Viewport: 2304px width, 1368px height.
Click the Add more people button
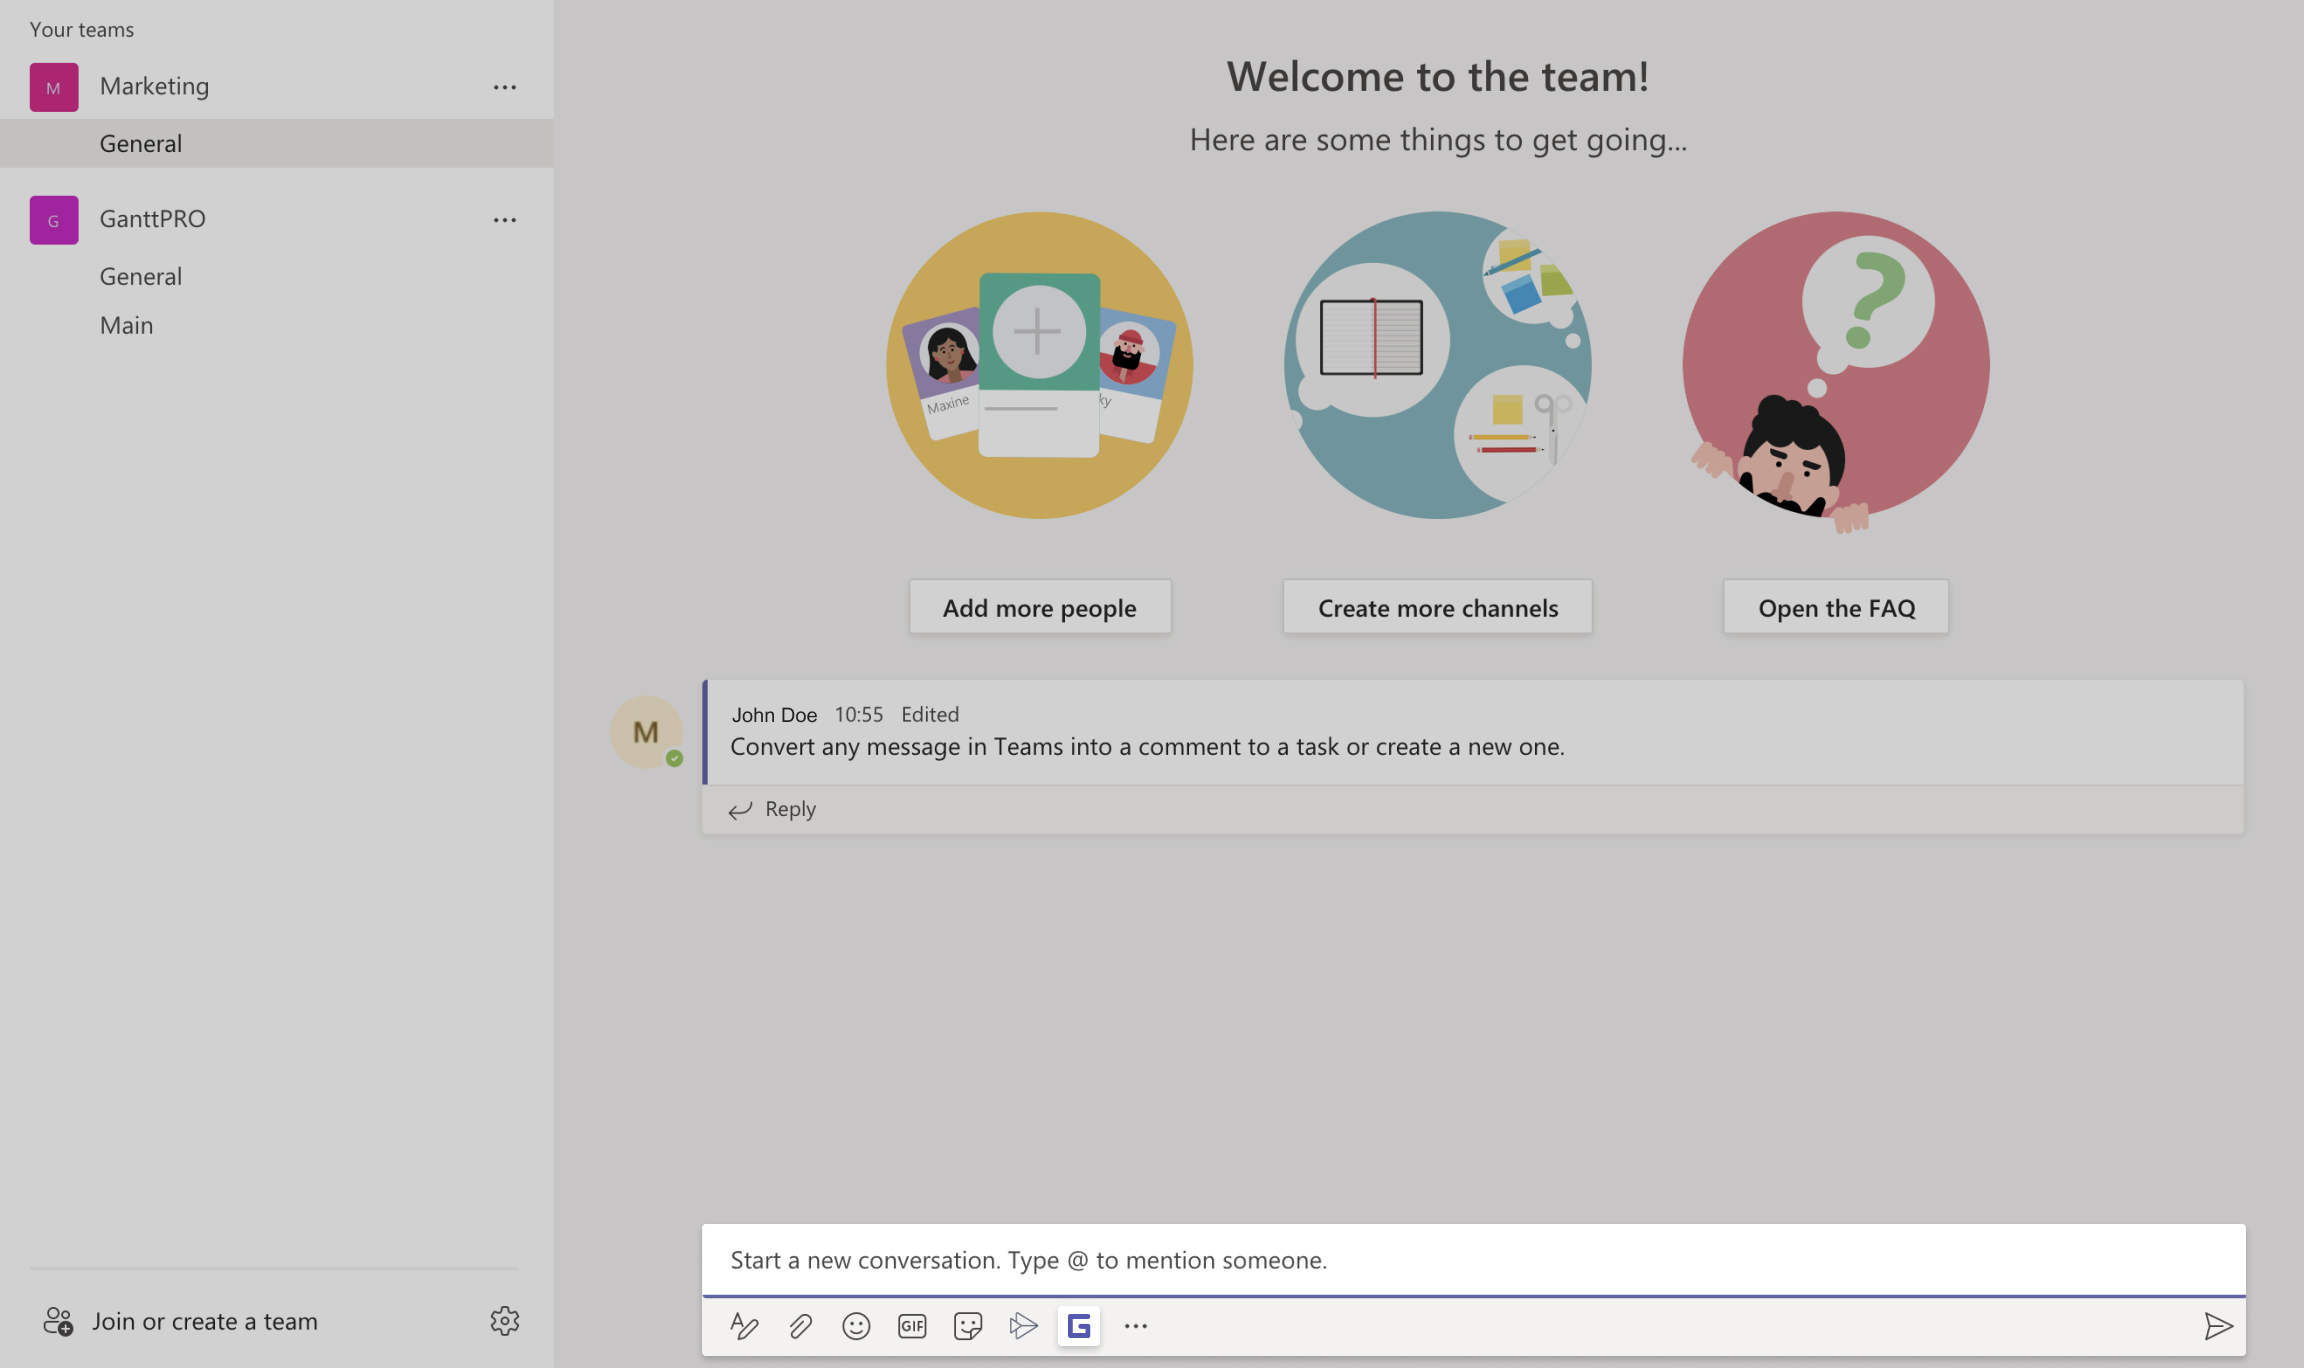[1039, 607]
